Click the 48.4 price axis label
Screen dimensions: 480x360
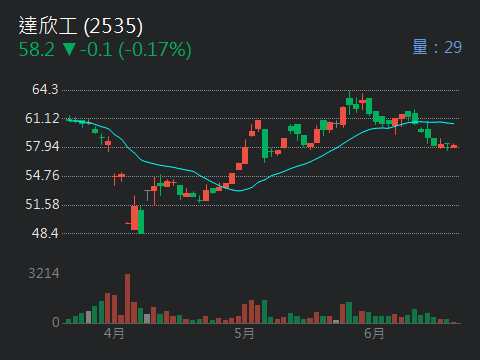(x=45, y=233)
